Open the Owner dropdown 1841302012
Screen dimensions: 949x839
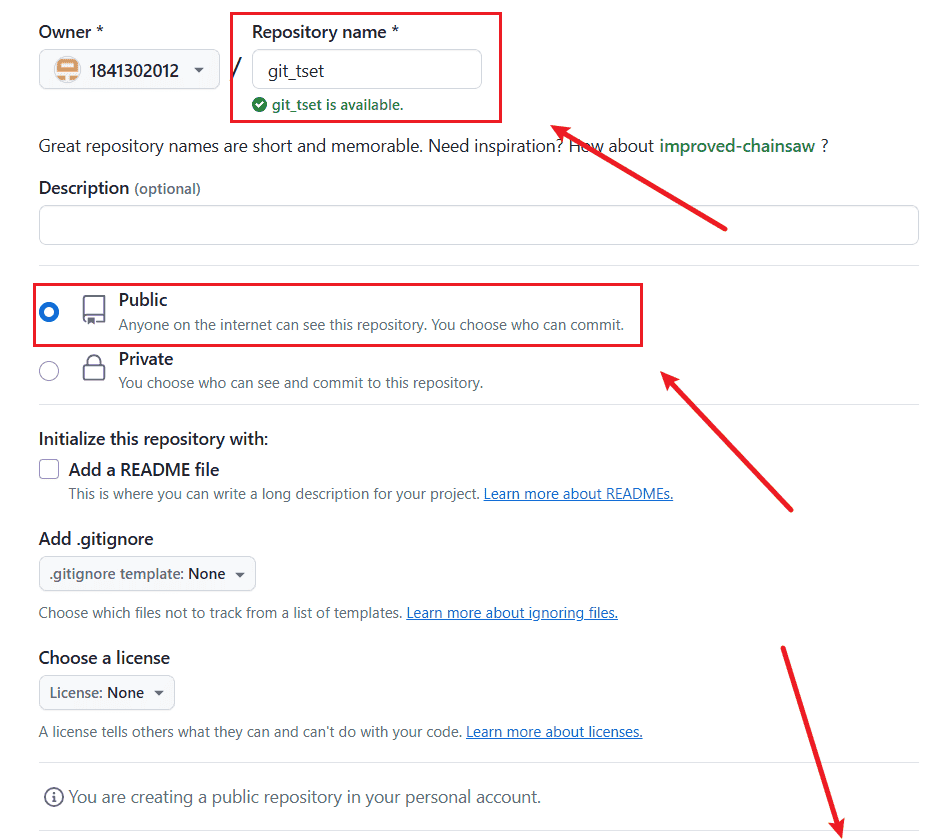[x=129, y=70]
